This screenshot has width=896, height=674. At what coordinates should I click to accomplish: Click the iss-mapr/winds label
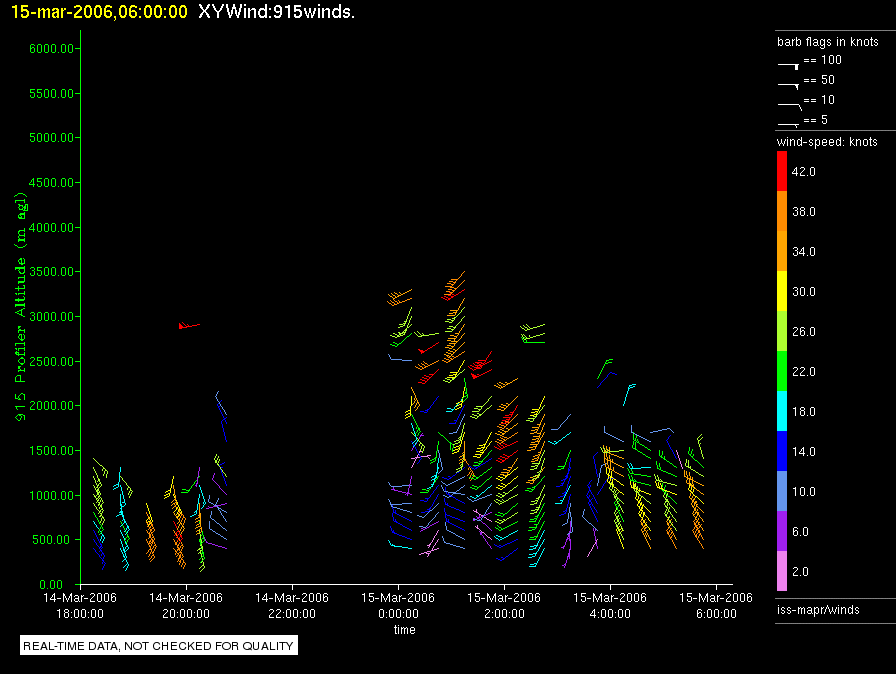[818, 610]
